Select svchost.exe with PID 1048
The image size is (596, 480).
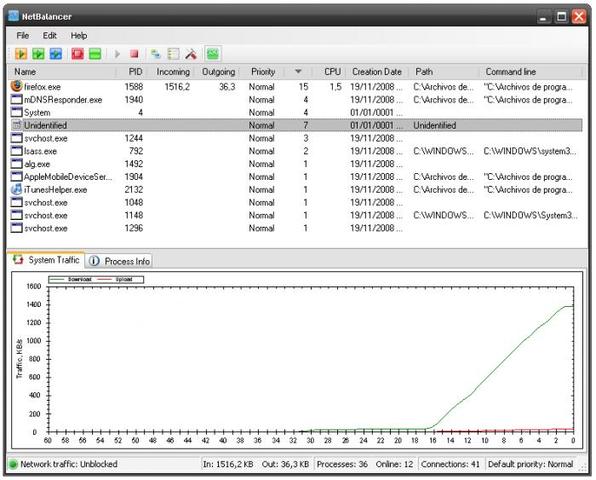click(x=46, y=203)
